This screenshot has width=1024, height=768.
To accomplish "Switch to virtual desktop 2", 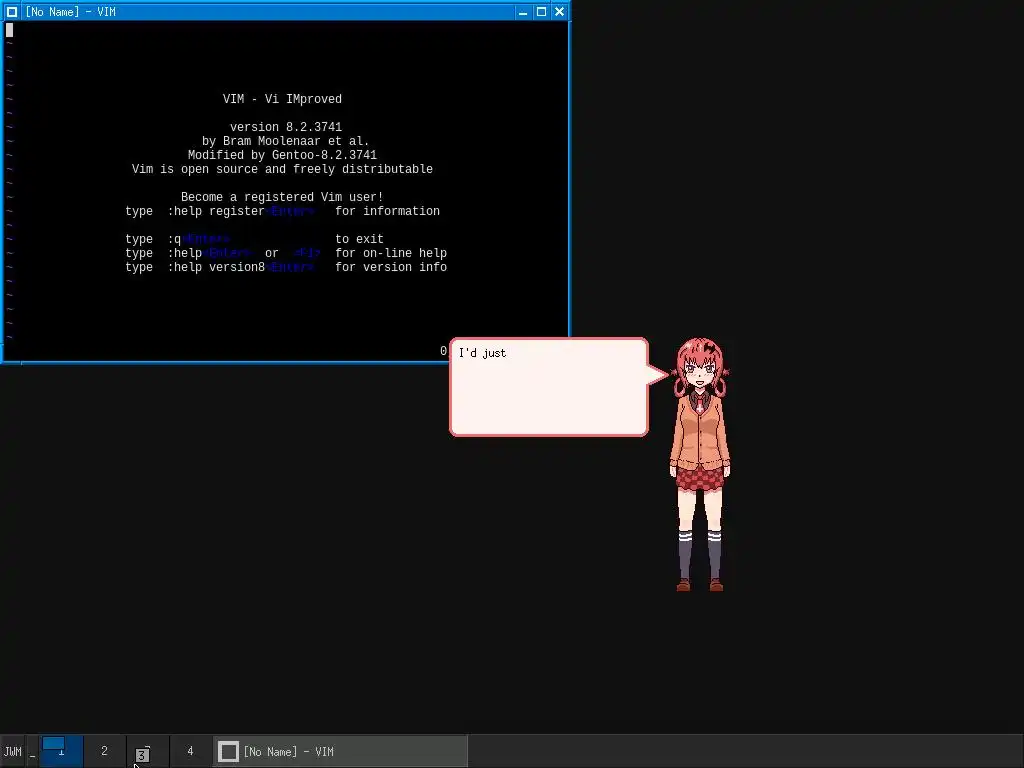I will coord(104,752).
